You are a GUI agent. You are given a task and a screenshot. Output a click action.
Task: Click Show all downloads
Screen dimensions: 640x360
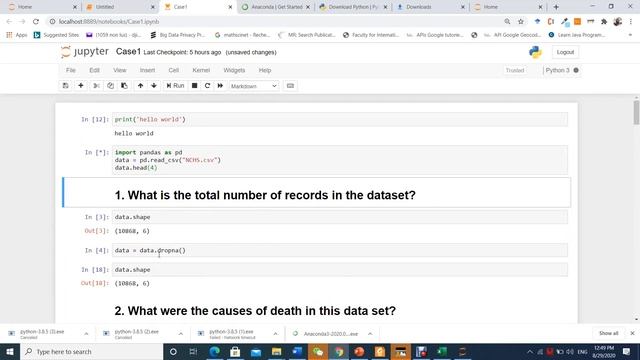click(609, 333)
